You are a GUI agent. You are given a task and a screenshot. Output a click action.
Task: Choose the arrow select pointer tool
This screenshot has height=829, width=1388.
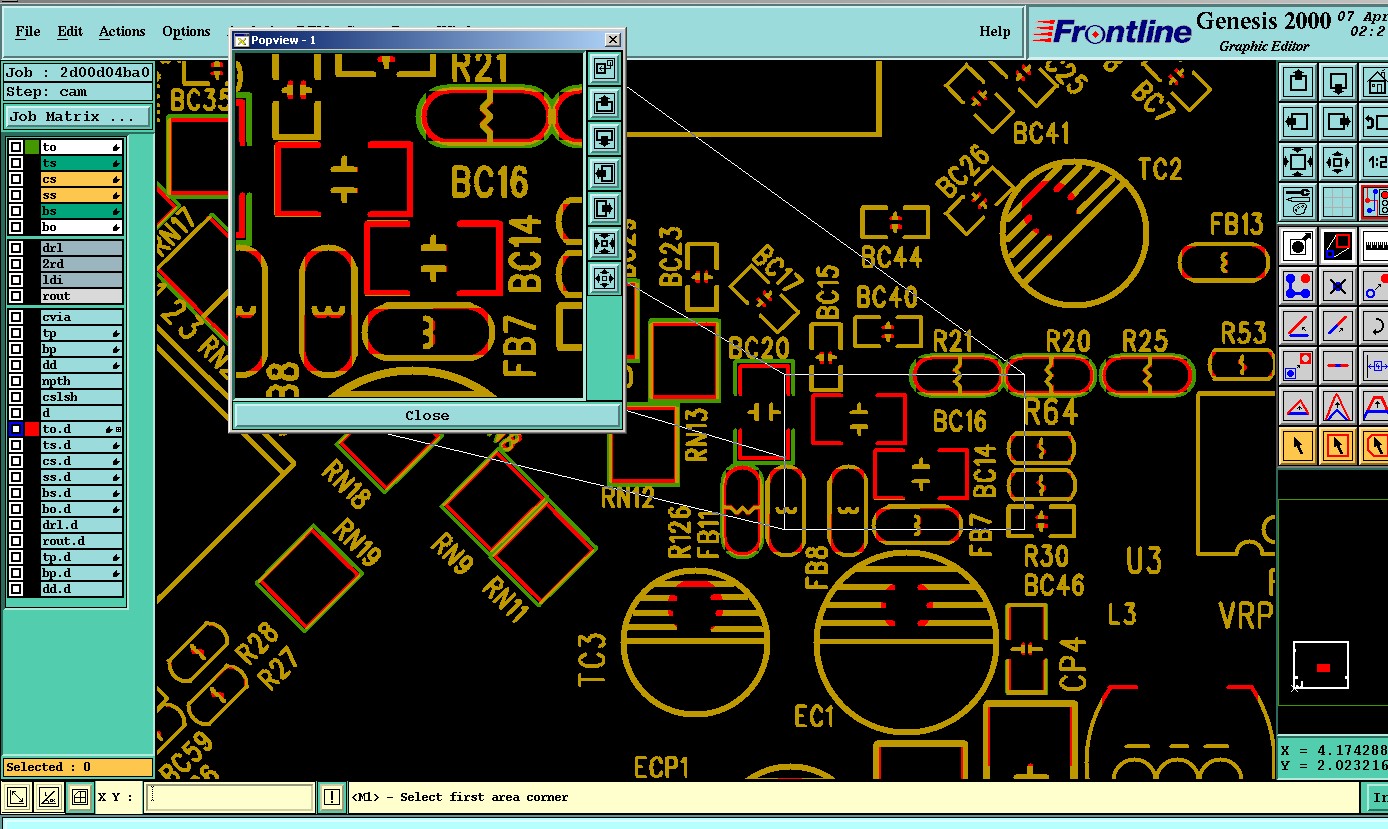click(1298, 445)
